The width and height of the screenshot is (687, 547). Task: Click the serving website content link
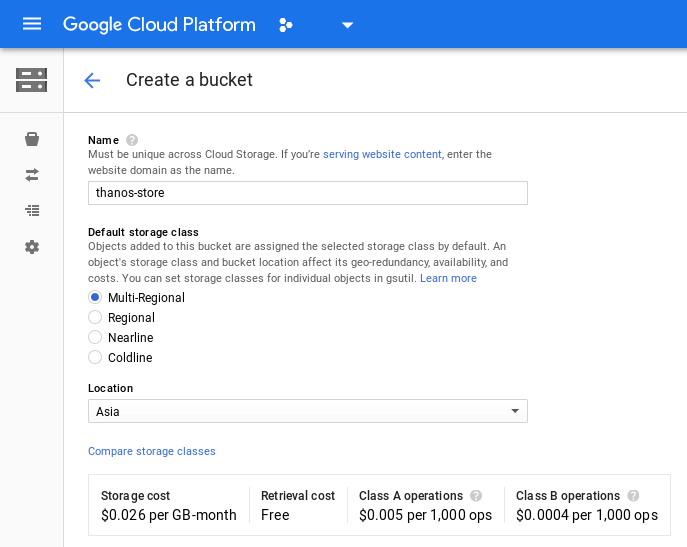click(x=382, y=154)
